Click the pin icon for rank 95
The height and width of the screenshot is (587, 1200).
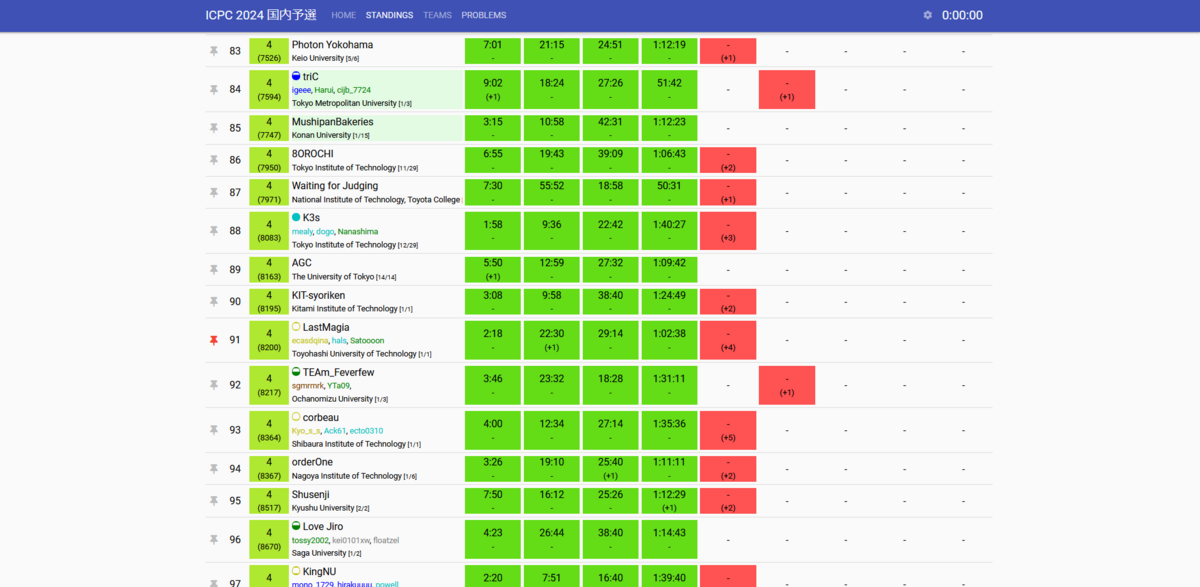pos(213,501)
